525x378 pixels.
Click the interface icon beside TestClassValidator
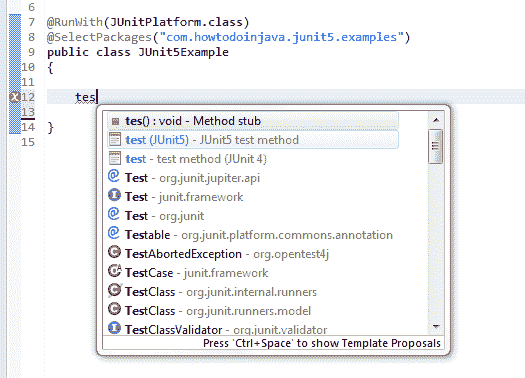(114, 328)
